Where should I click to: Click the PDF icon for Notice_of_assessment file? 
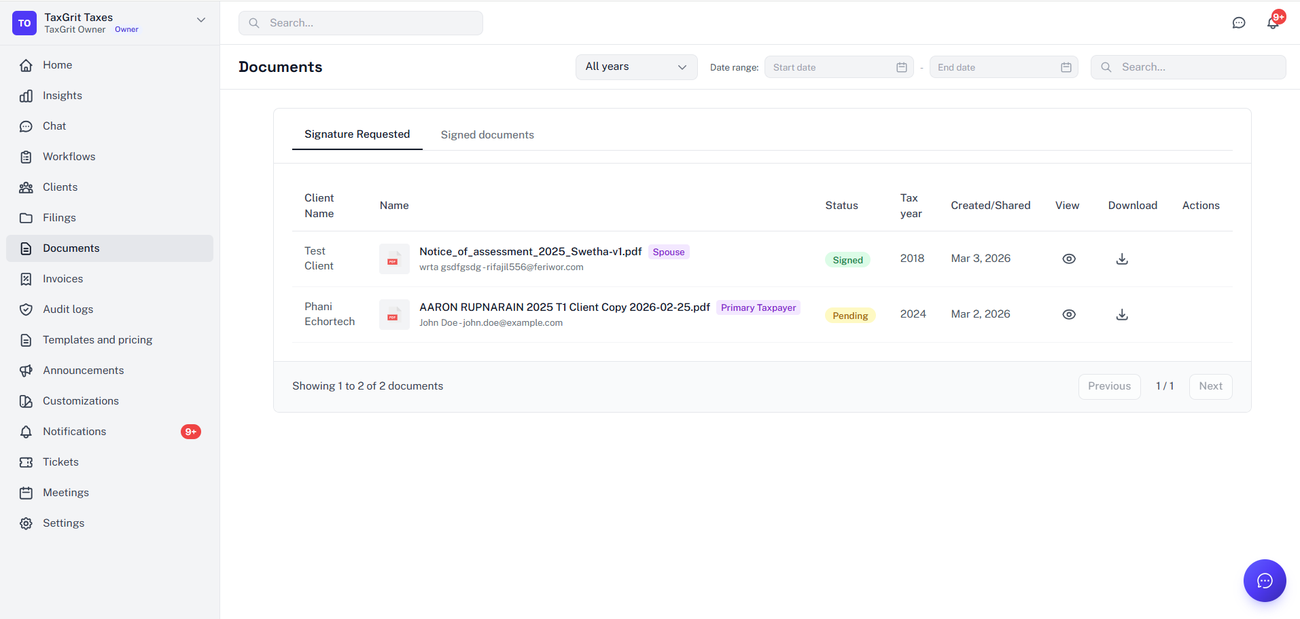394,259
